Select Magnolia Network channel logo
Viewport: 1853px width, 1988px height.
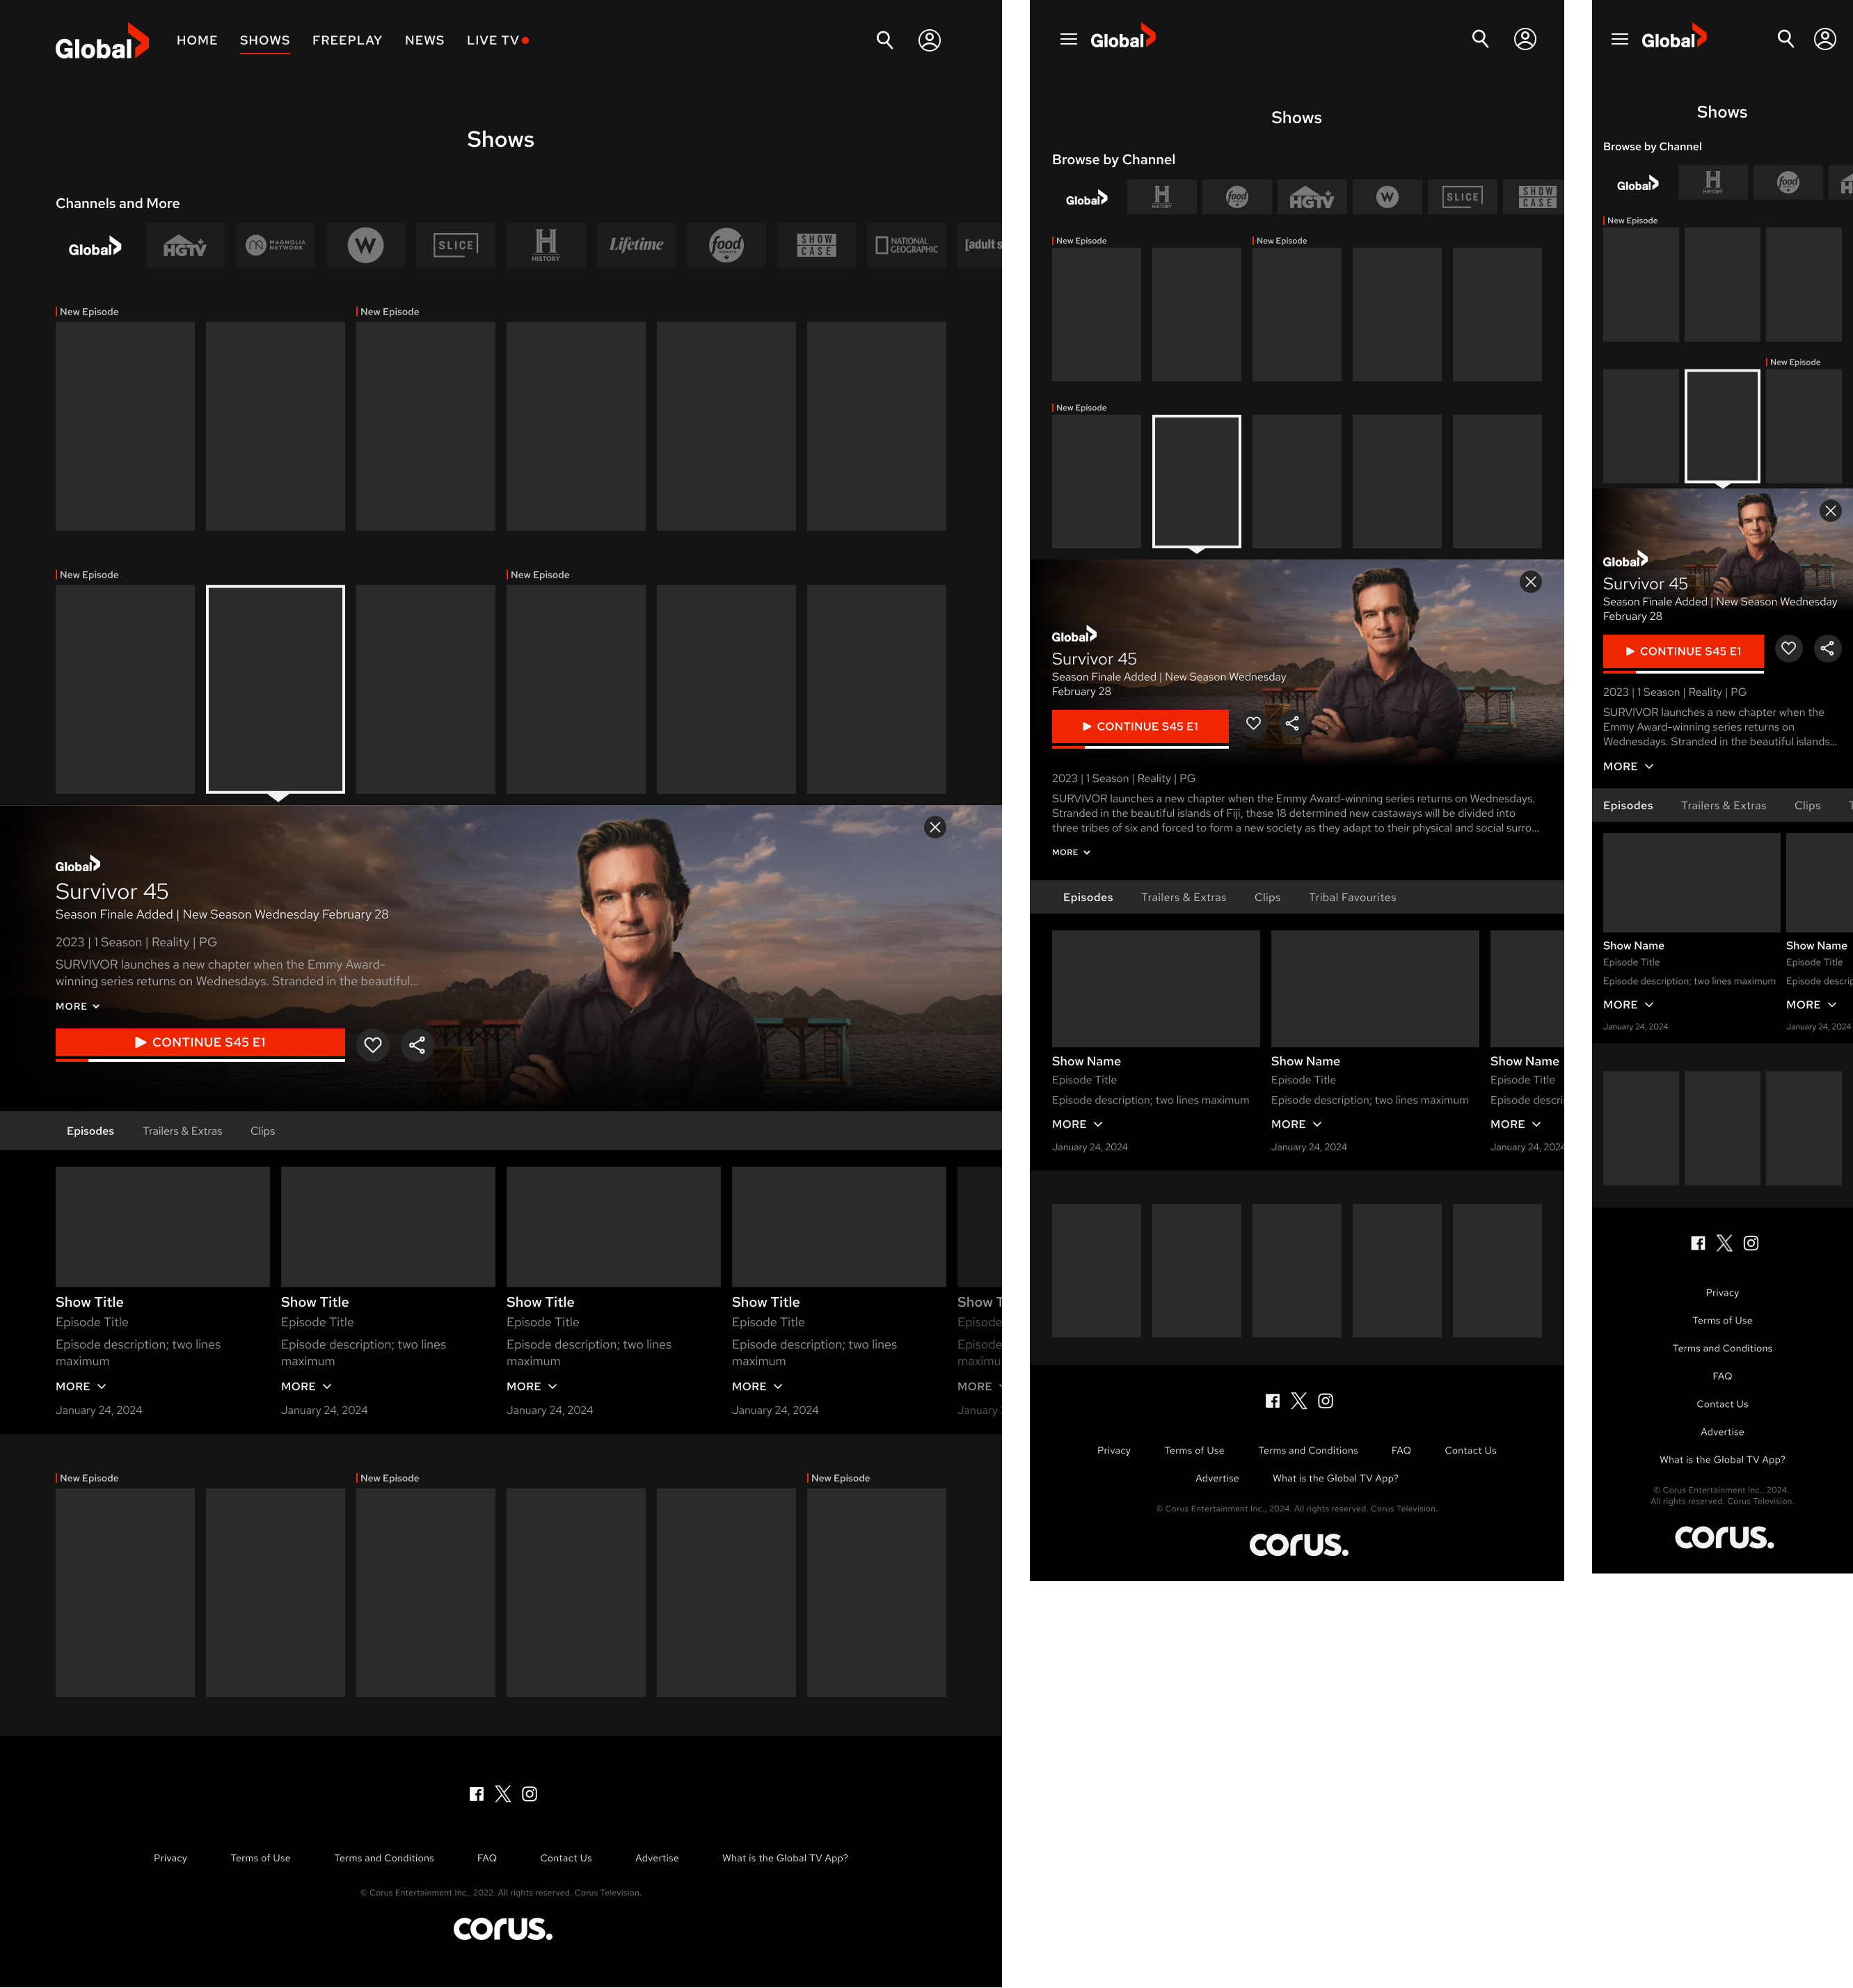tap(275, 245)
